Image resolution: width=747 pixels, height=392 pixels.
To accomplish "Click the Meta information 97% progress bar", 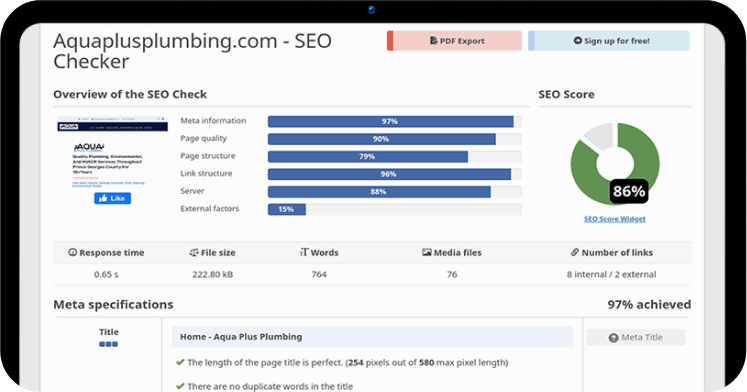I will click(394, 121).
